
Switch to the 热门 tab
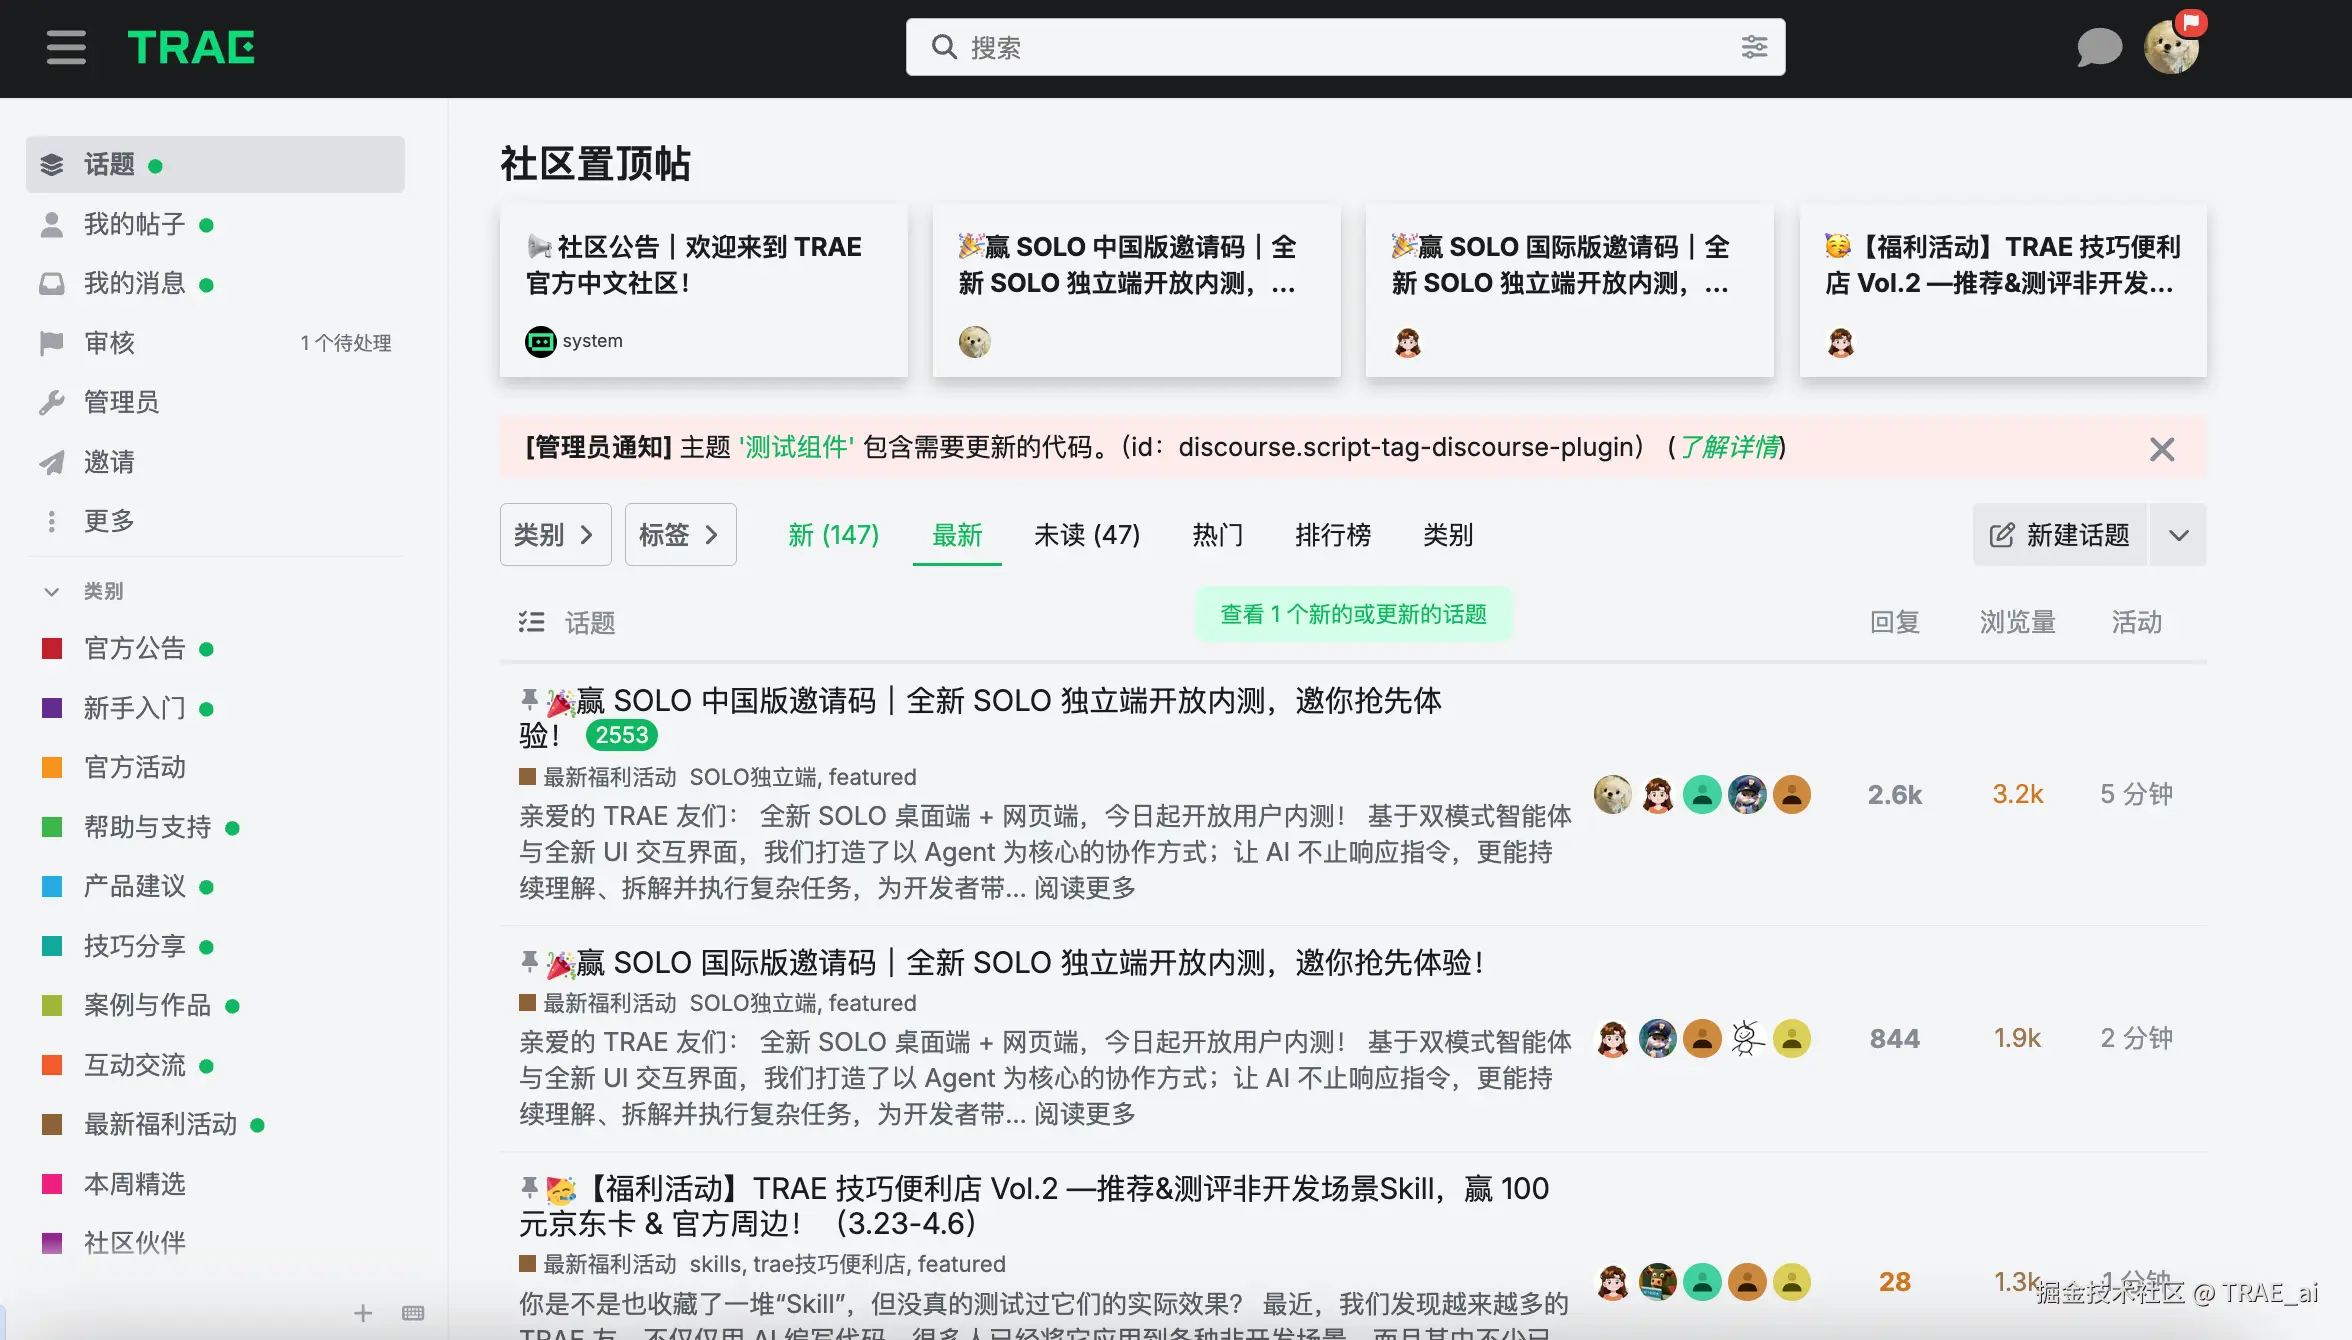pos(1217,535)
